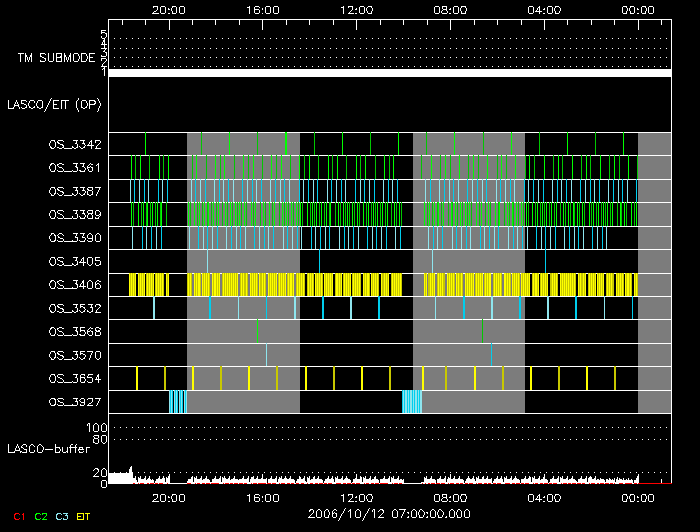Click the TM SUBMODE label
Image resolution: width=700 pixels, height=532 pixels.
pos(57,58)
